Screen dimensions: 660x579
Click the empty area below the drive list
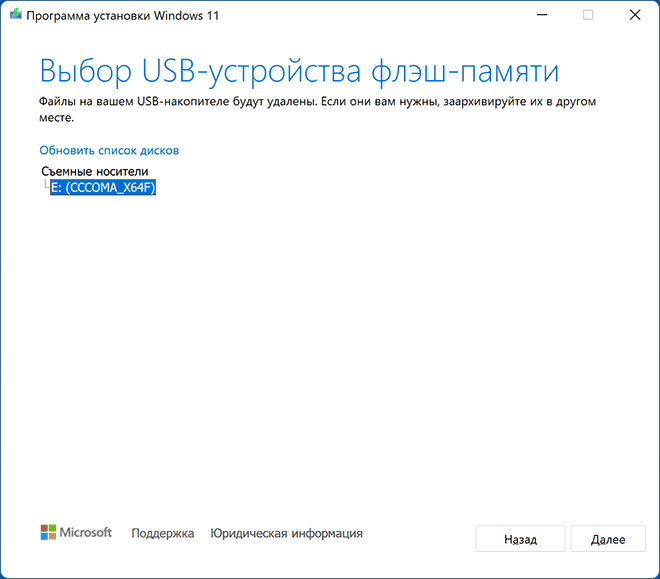coord(330,350)
